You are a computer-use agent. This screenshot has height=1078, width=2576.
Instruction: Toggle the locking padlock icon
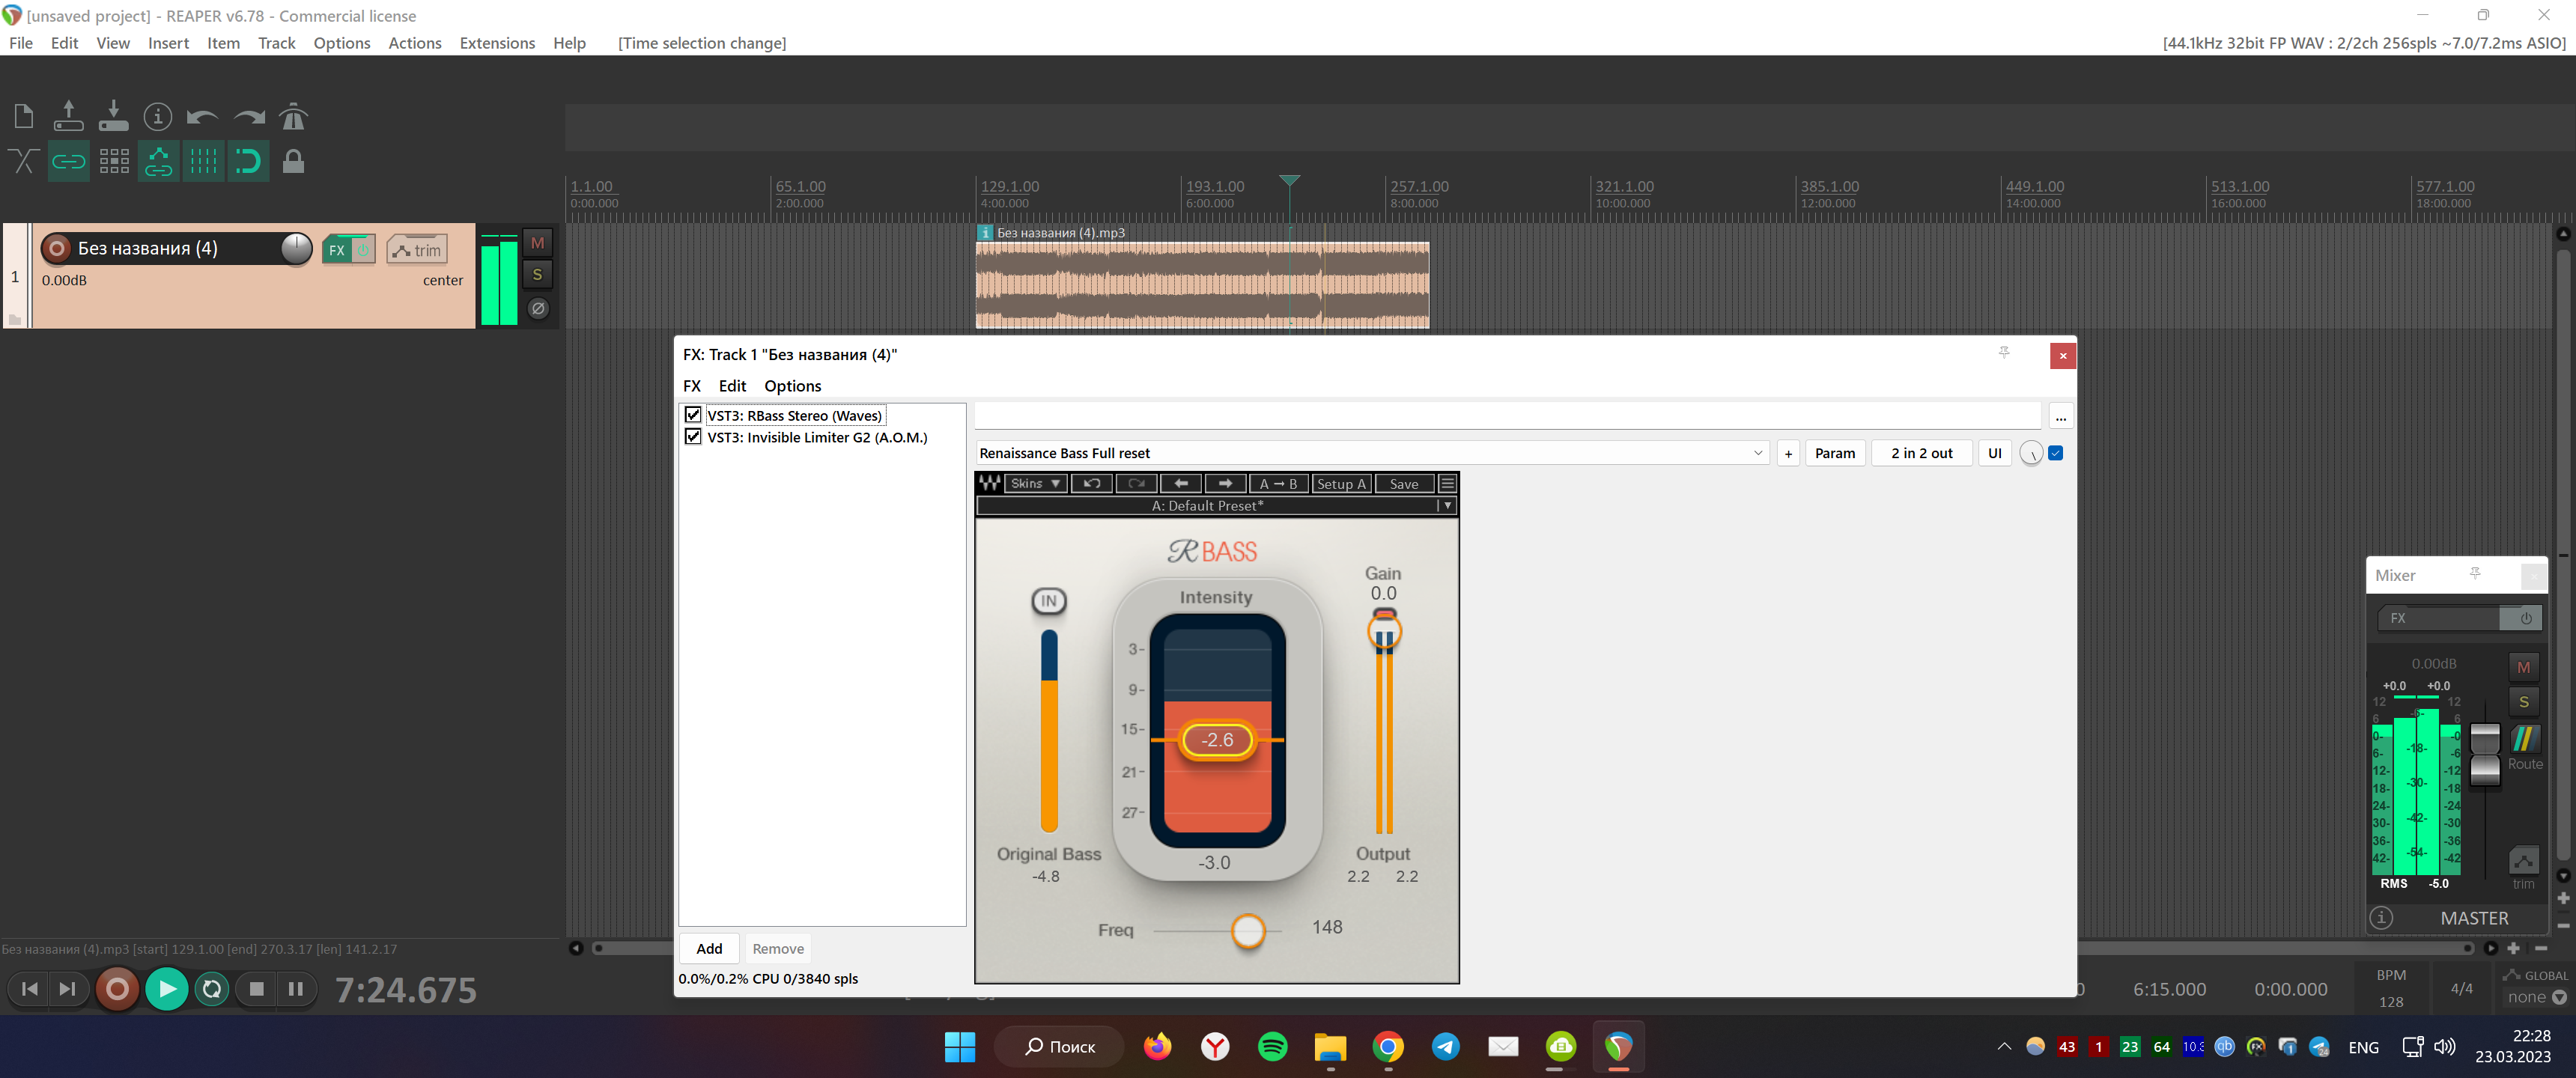pyautogui.click(x=293, y=161)
